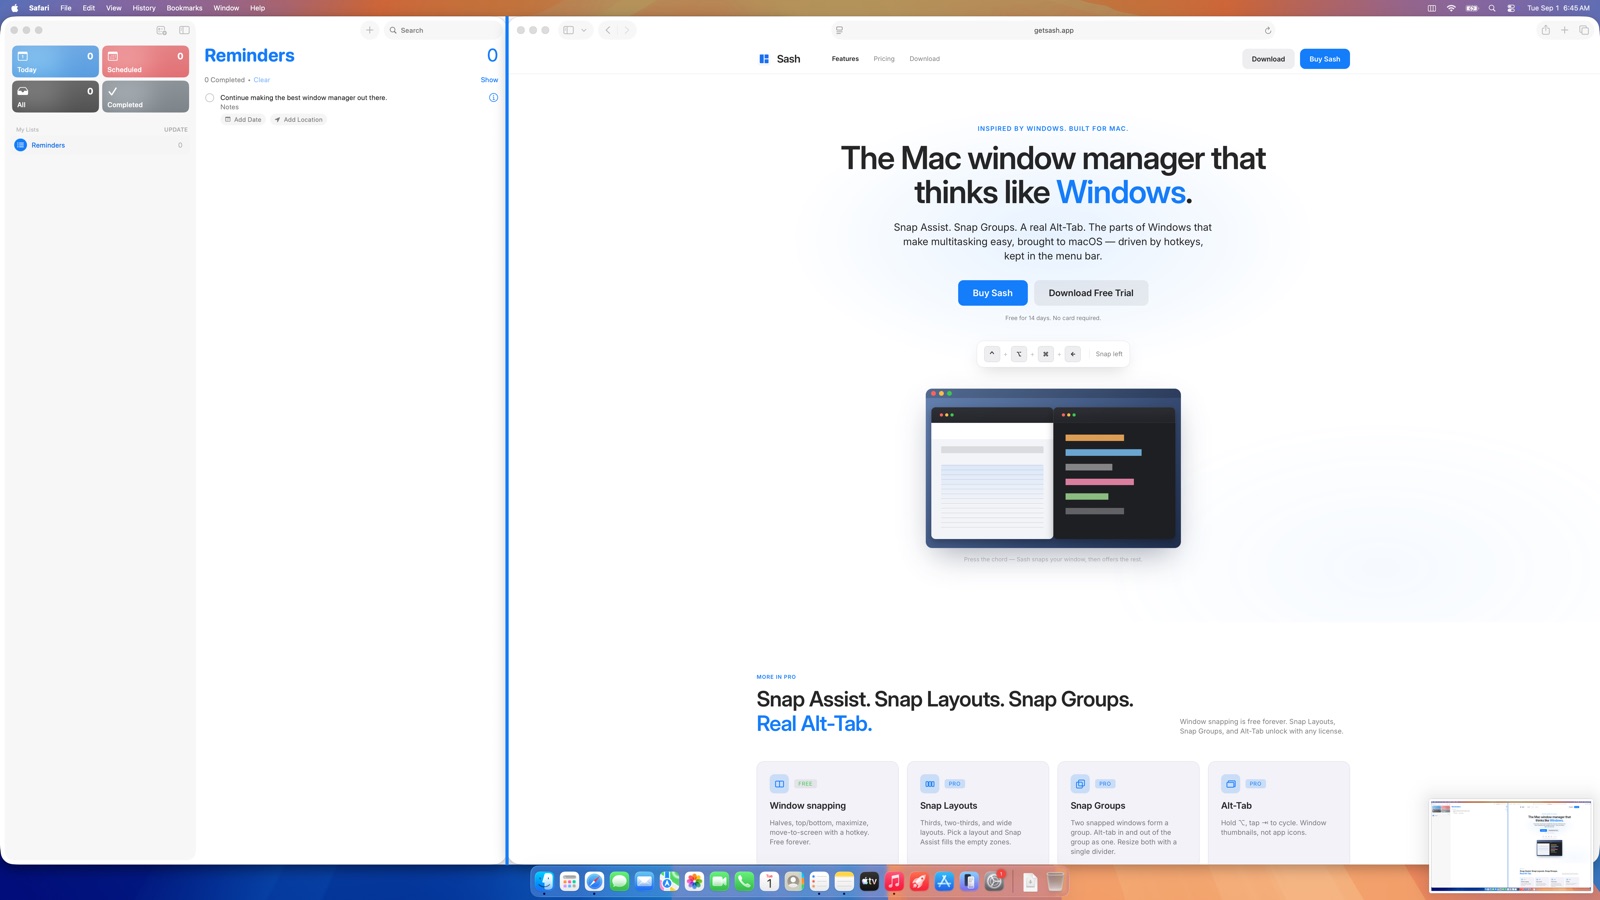
Task: Open Launchpad from the Dock
Action: coord(569,881)
